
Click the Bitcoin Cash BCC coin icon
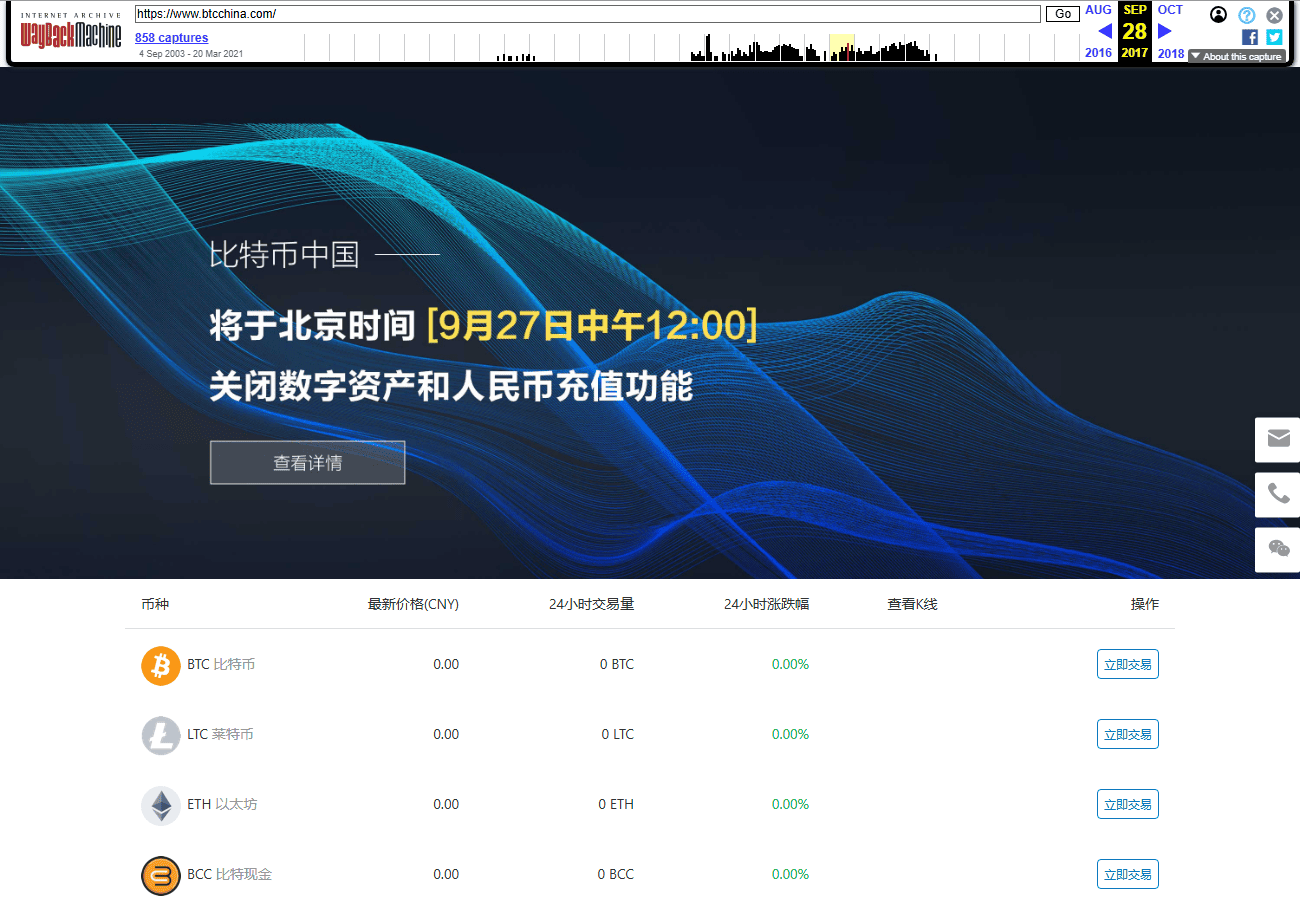[x=161, y=875]
